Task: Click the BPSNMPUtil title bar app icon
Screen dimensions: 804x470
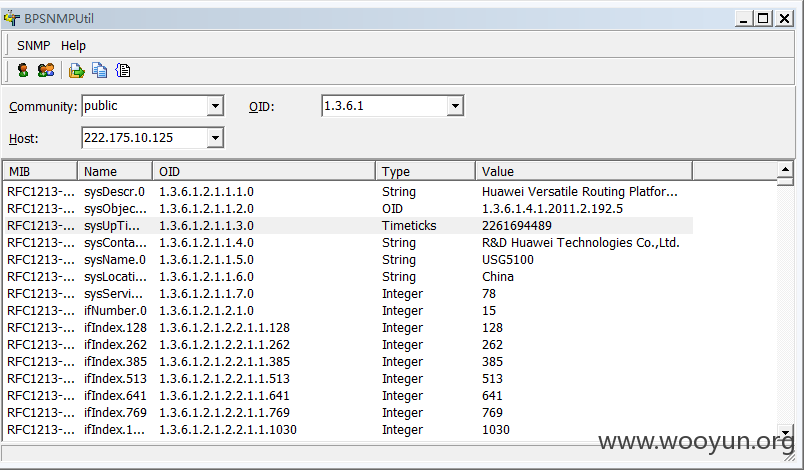Action: (x=11, y=18)
